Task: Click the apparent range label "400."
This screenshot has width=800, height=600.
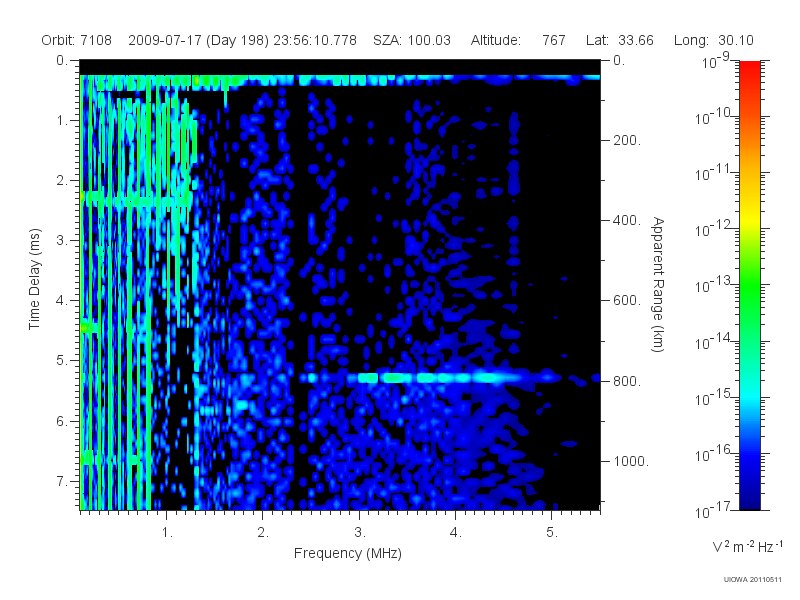Action: [x=627, y=220]
